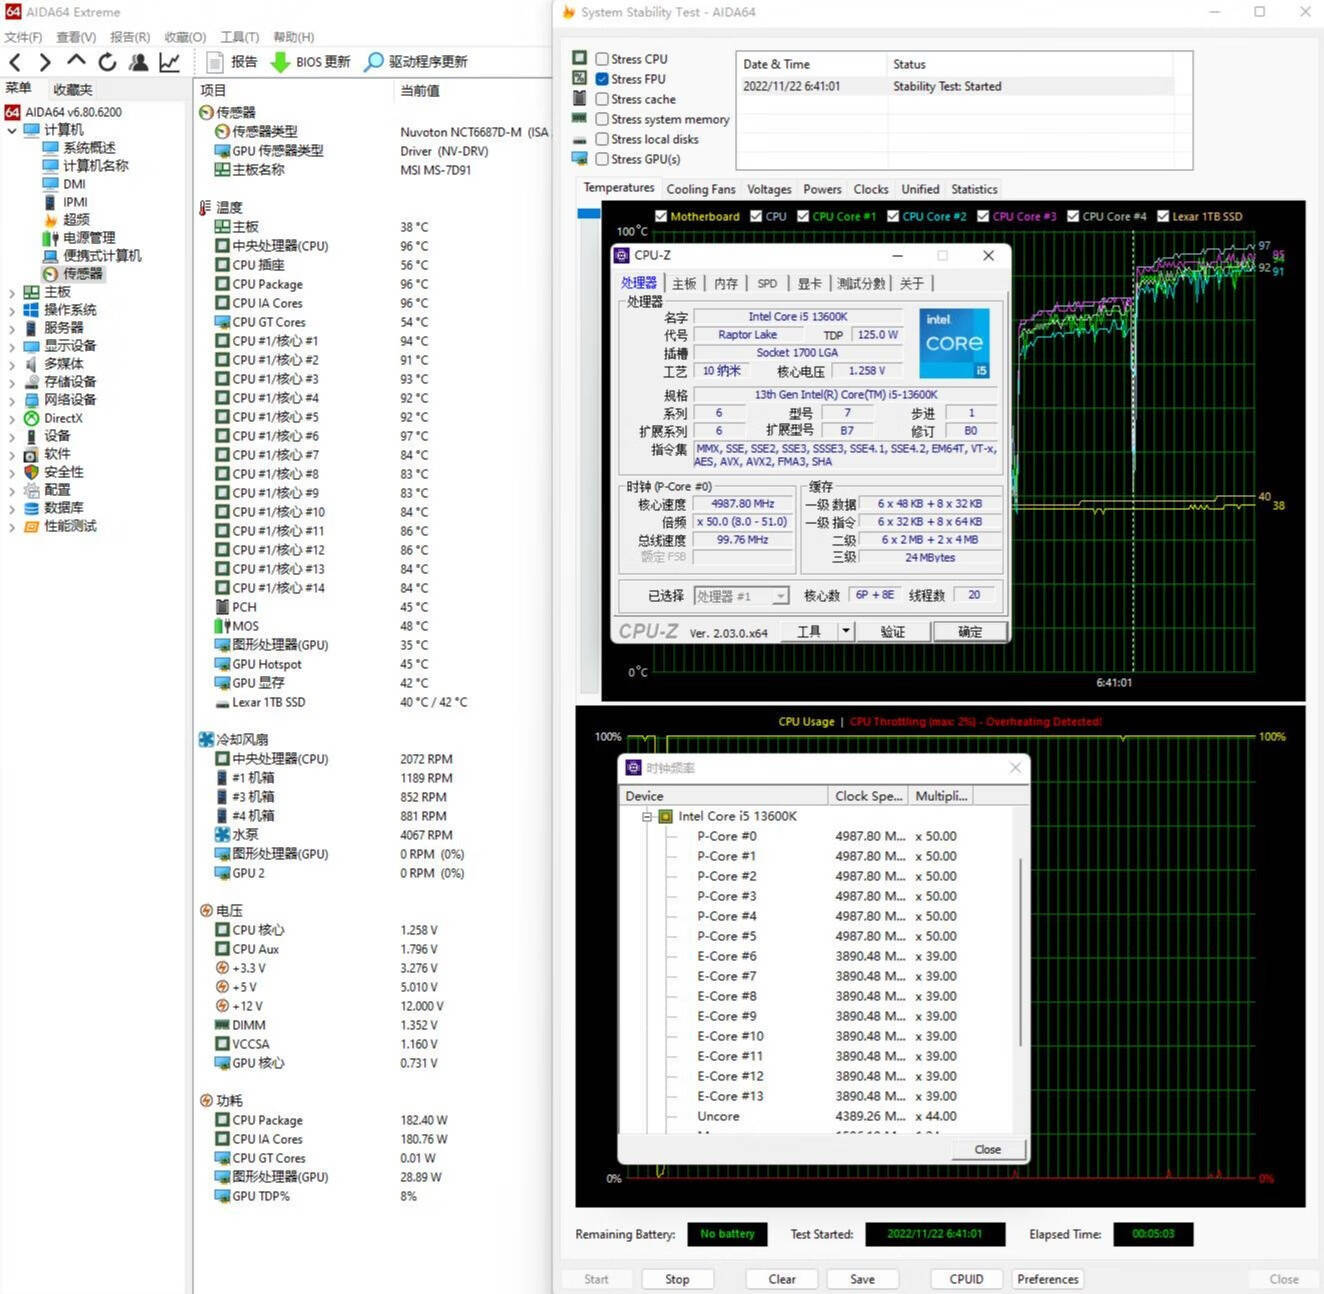
Task: Switch to the Cooling Fans tab
Action: tap(701, 189)
